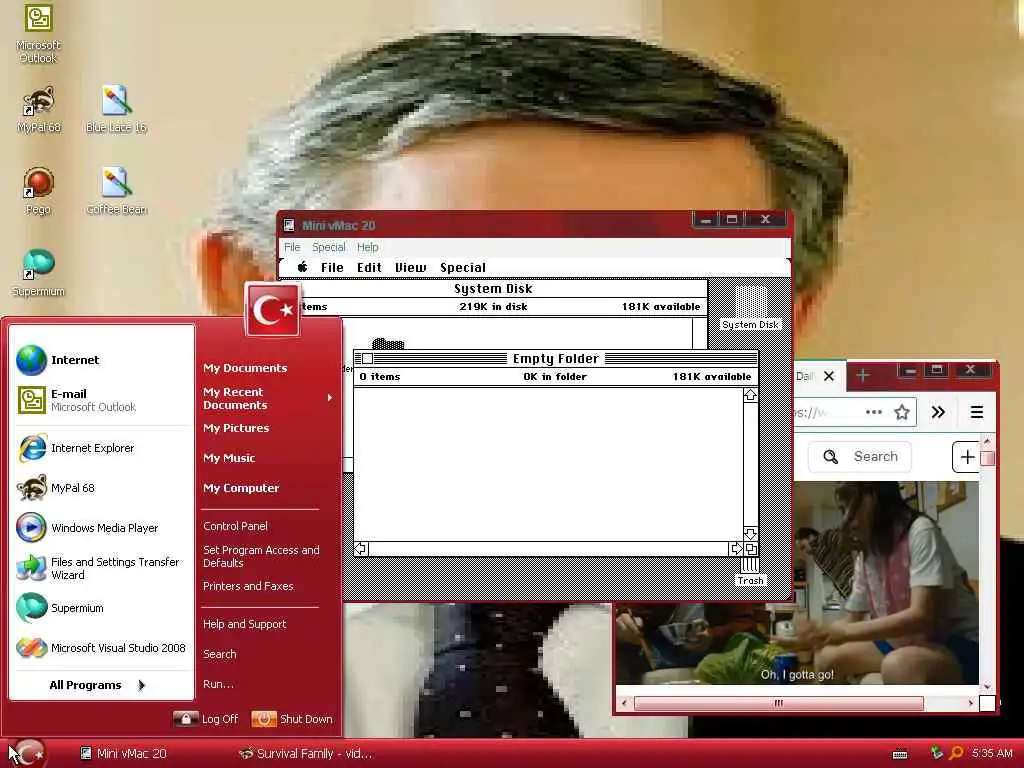Open My Pictures from Start menu
This screenshot has height=768, width=1024.
click(236, 428)
